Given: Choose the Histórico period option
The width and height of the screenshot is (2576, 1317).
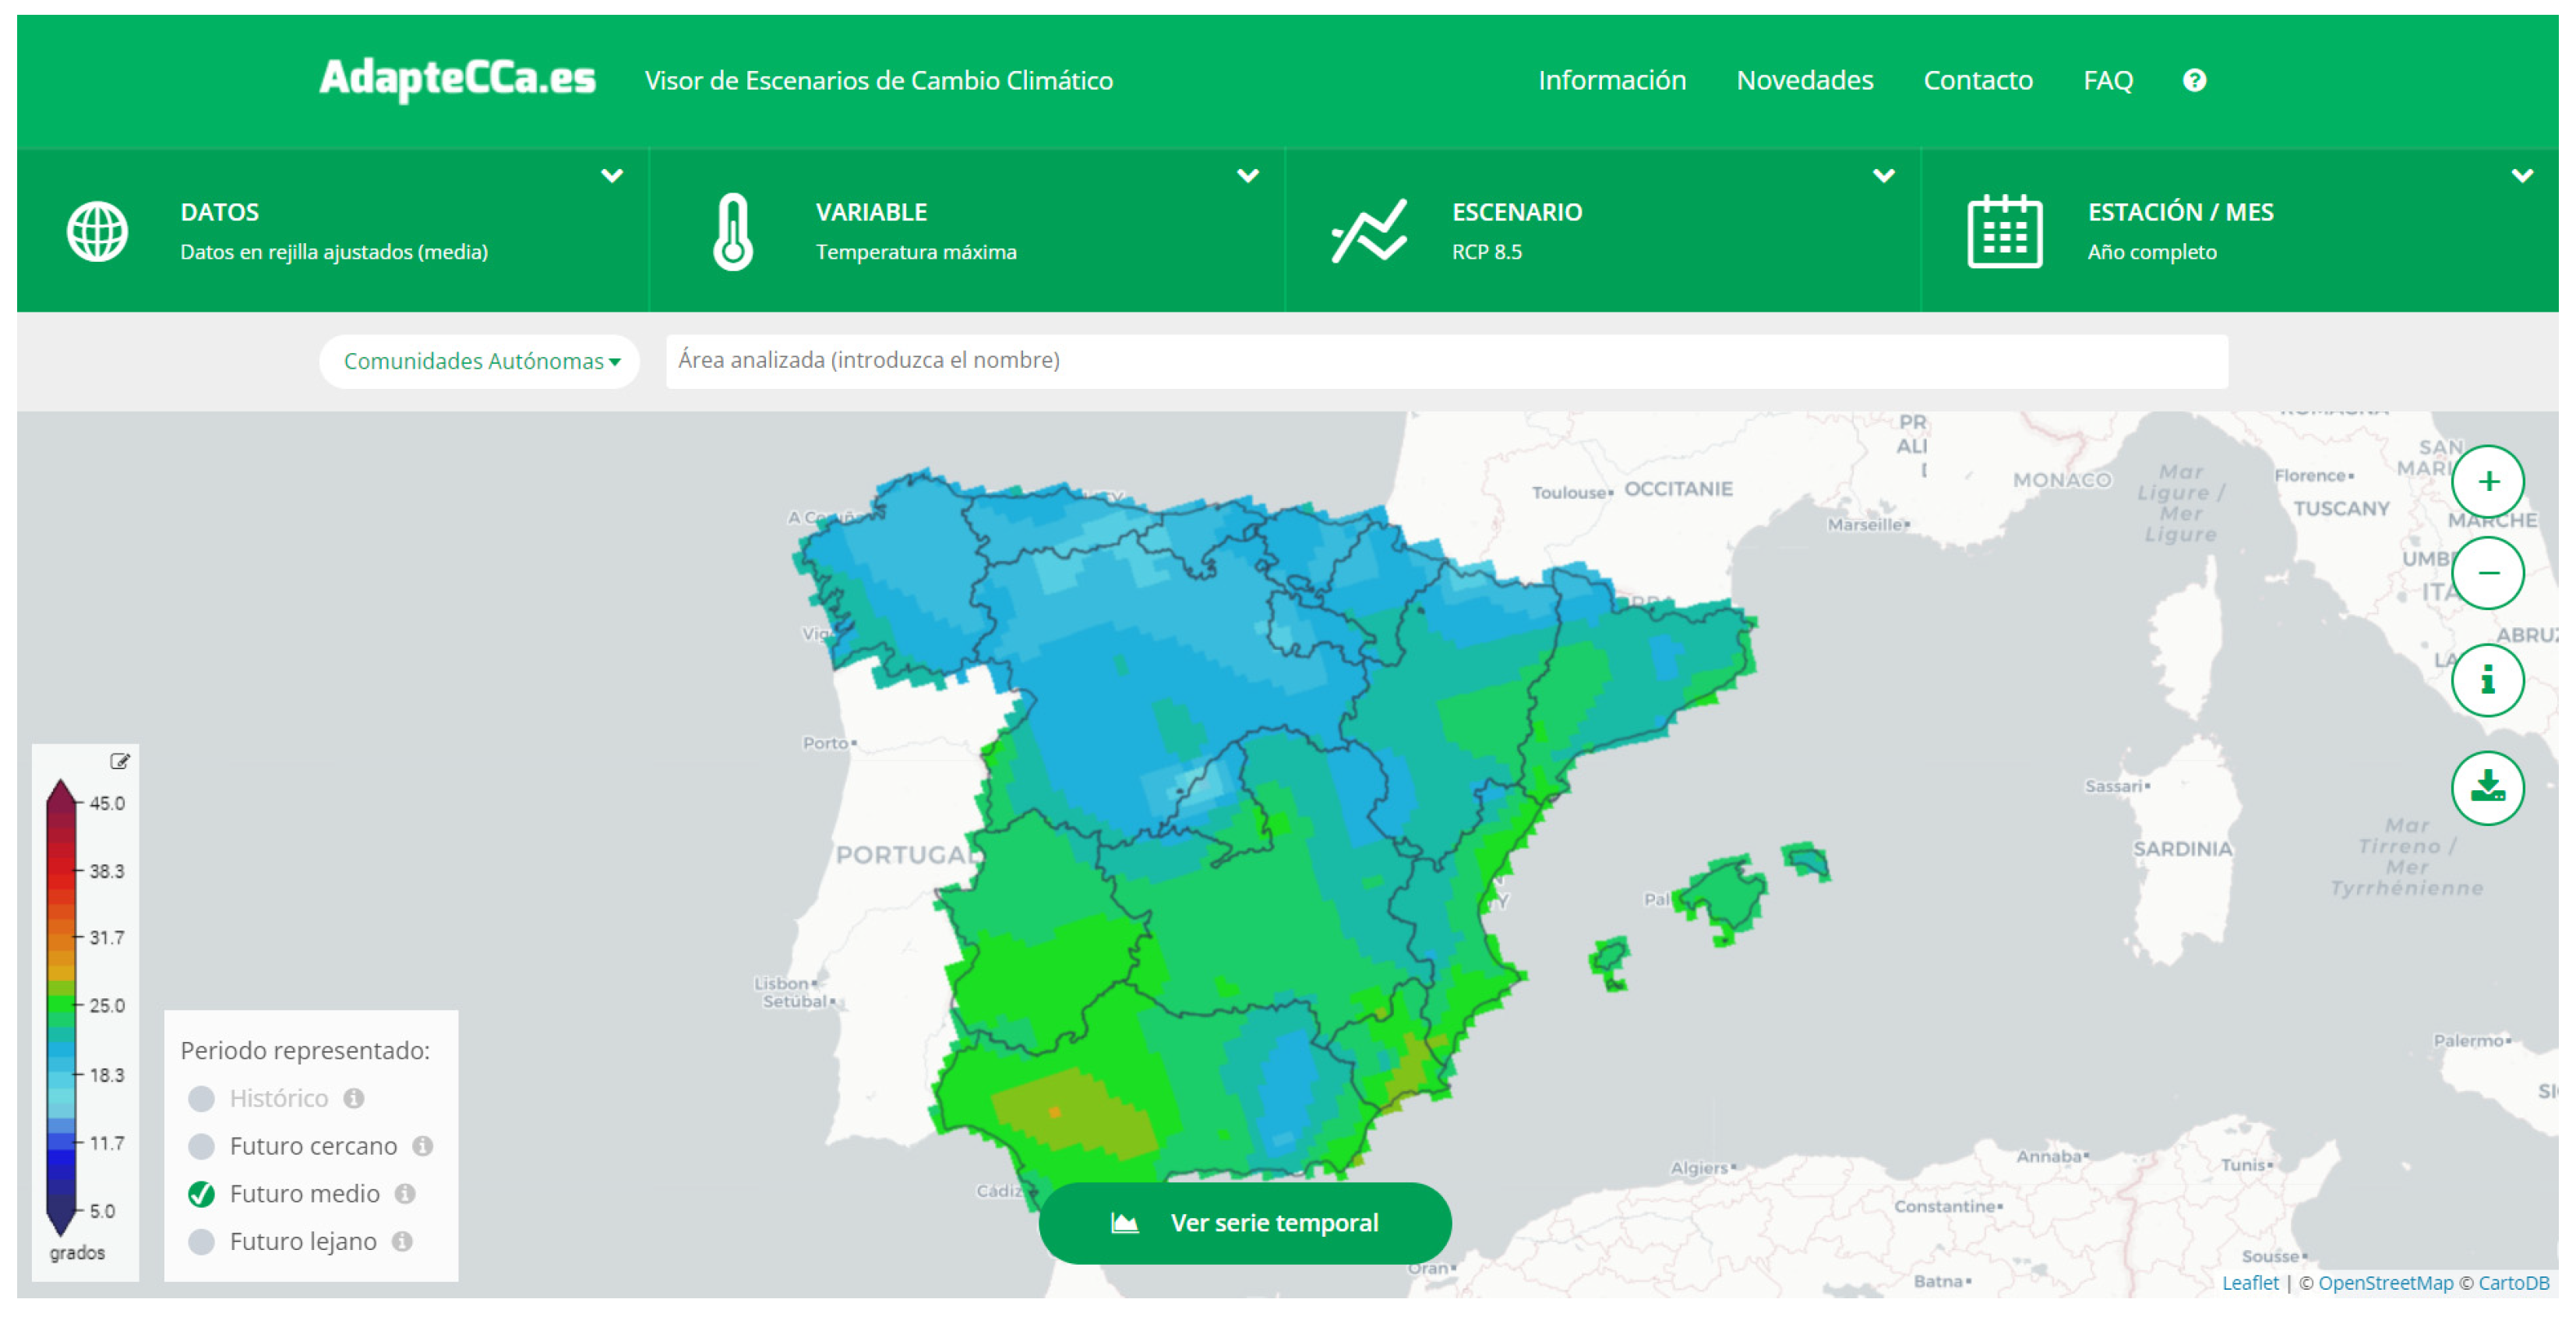Looking at the screenshot, I should click(x=202, y=1098).
